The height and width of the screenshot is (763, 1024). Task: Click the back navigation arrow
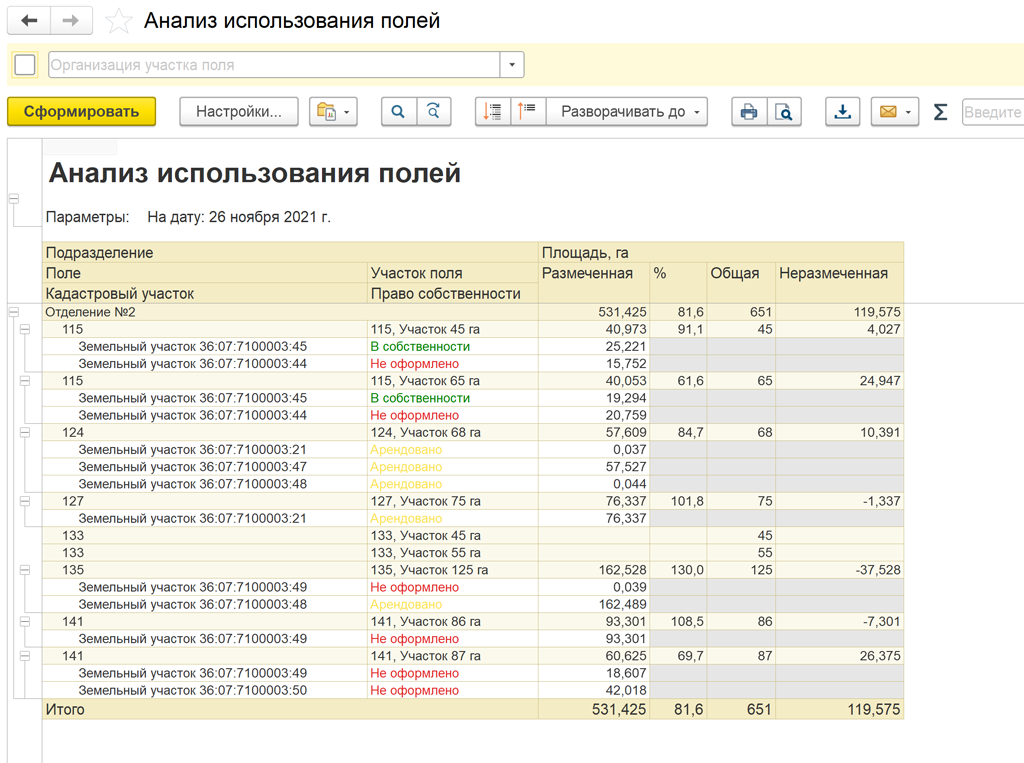tap(29, 21)
